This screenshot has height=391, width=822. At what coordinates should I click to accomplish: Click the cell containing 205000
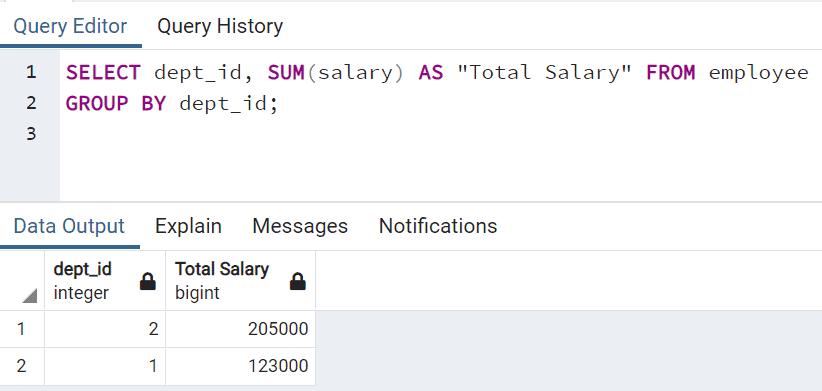[241, 329]
